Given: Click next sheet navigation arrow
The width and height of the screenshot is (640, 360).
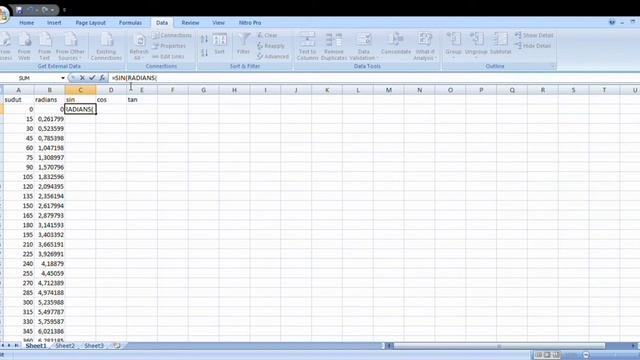Looking at the screenshot, I should (9, 346).
